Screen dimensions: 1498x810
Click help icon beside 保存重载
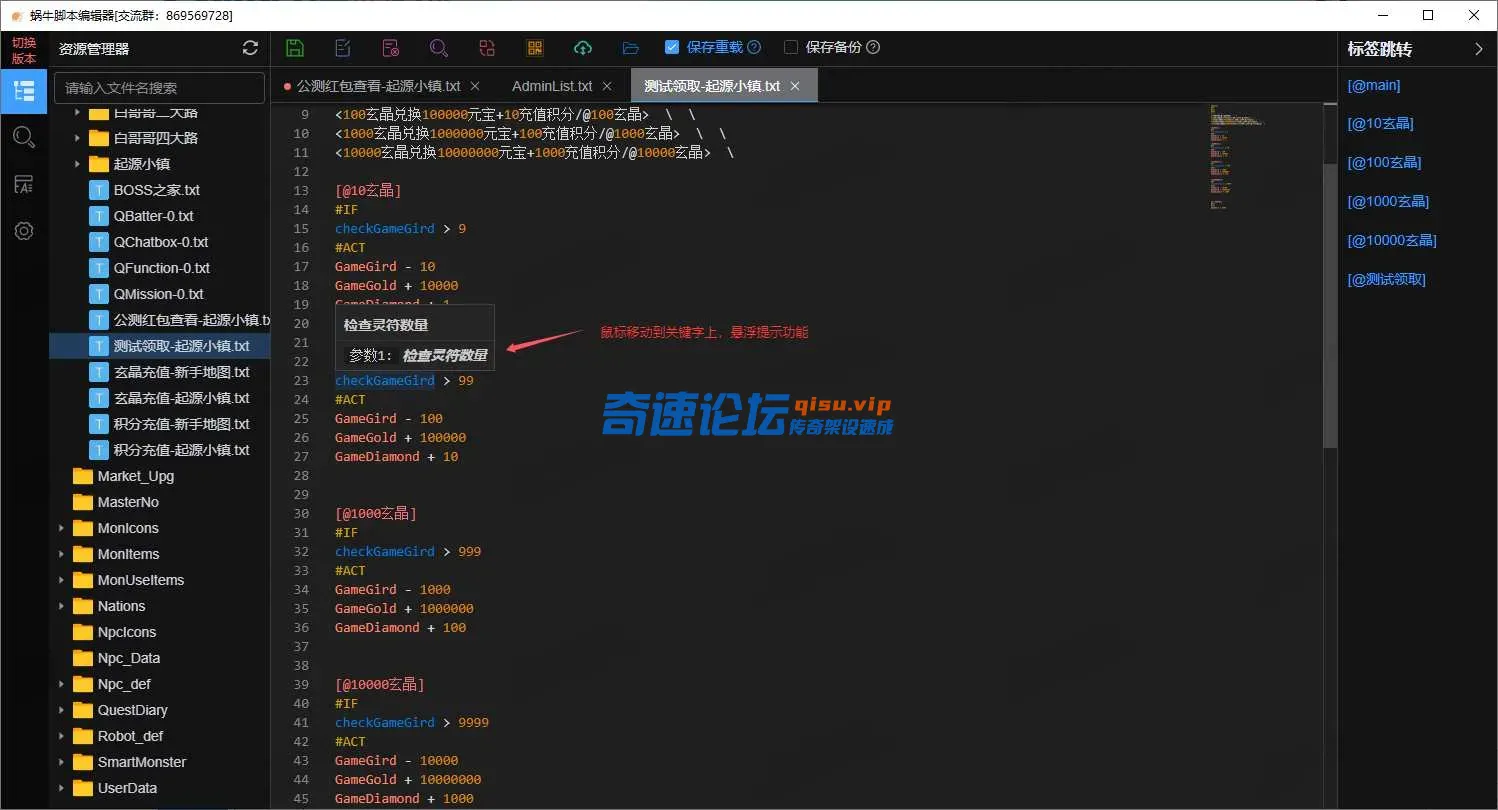pyautogui.click(x=754, y=47)
